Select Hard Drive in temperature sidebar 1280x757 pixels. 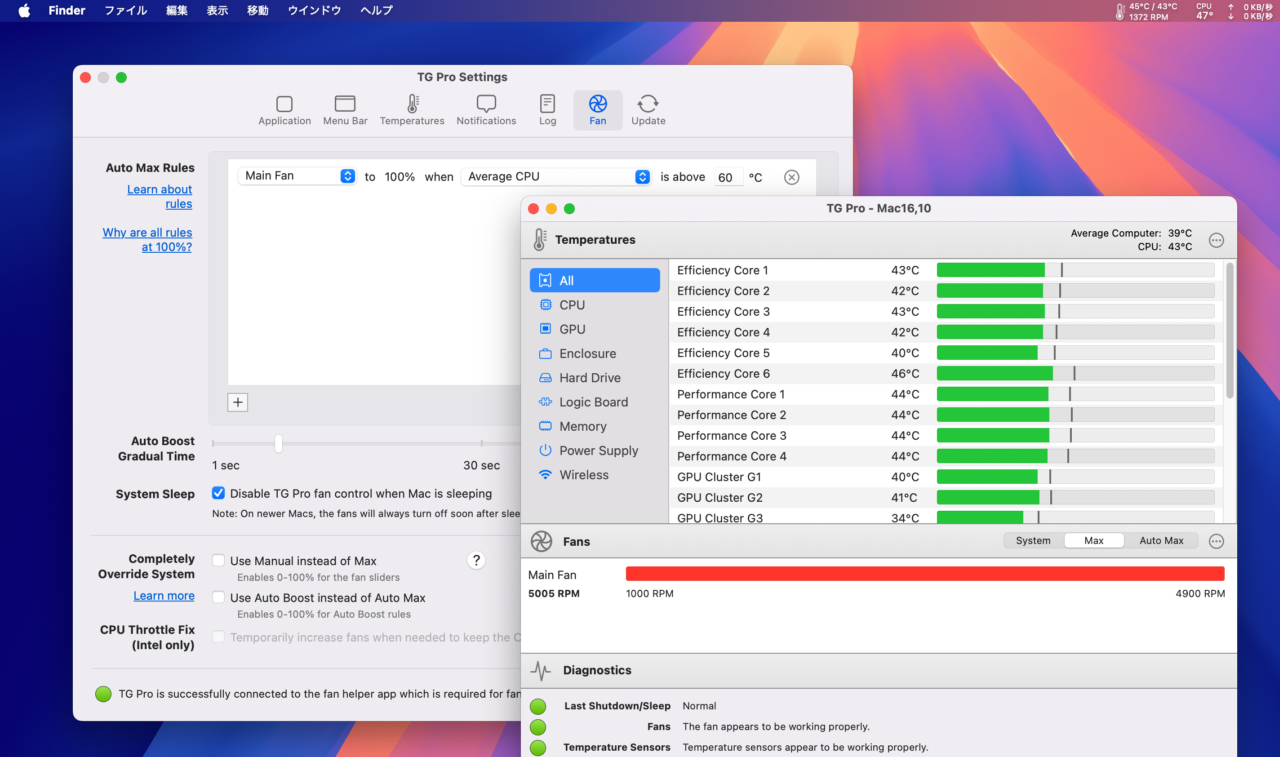click(x=595, y=378)
